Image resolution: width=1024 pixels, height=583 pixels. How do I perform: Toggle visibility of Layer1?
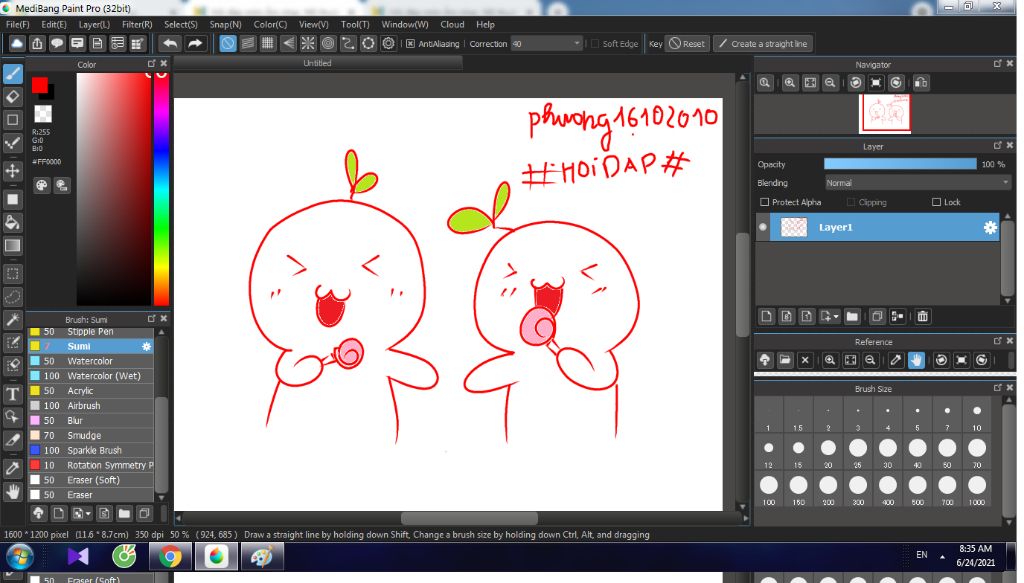pyautogui.click(x=762, y=227)
